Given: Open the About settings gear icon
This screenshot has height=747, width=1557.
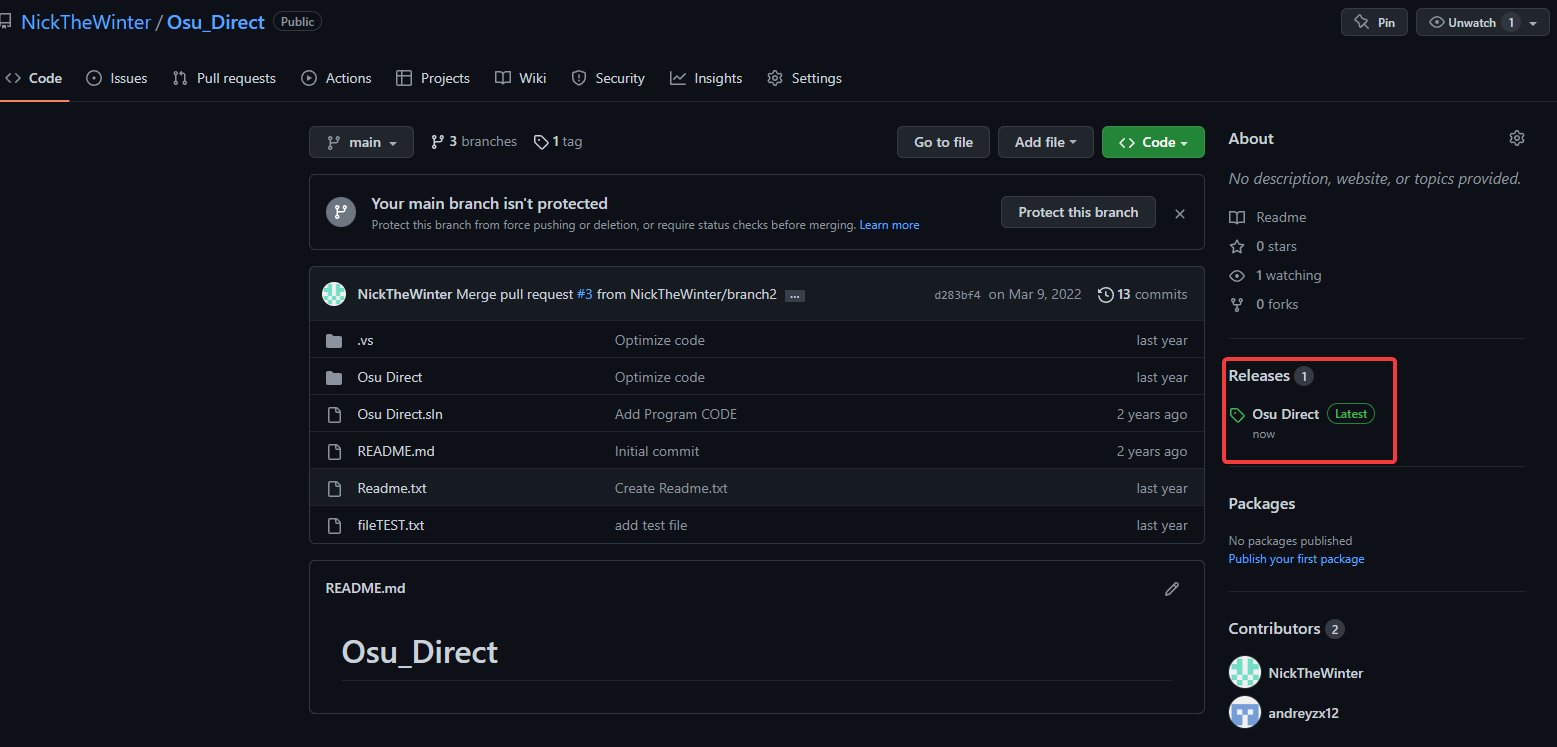Looking at the screenshot, I should 1516,138.
